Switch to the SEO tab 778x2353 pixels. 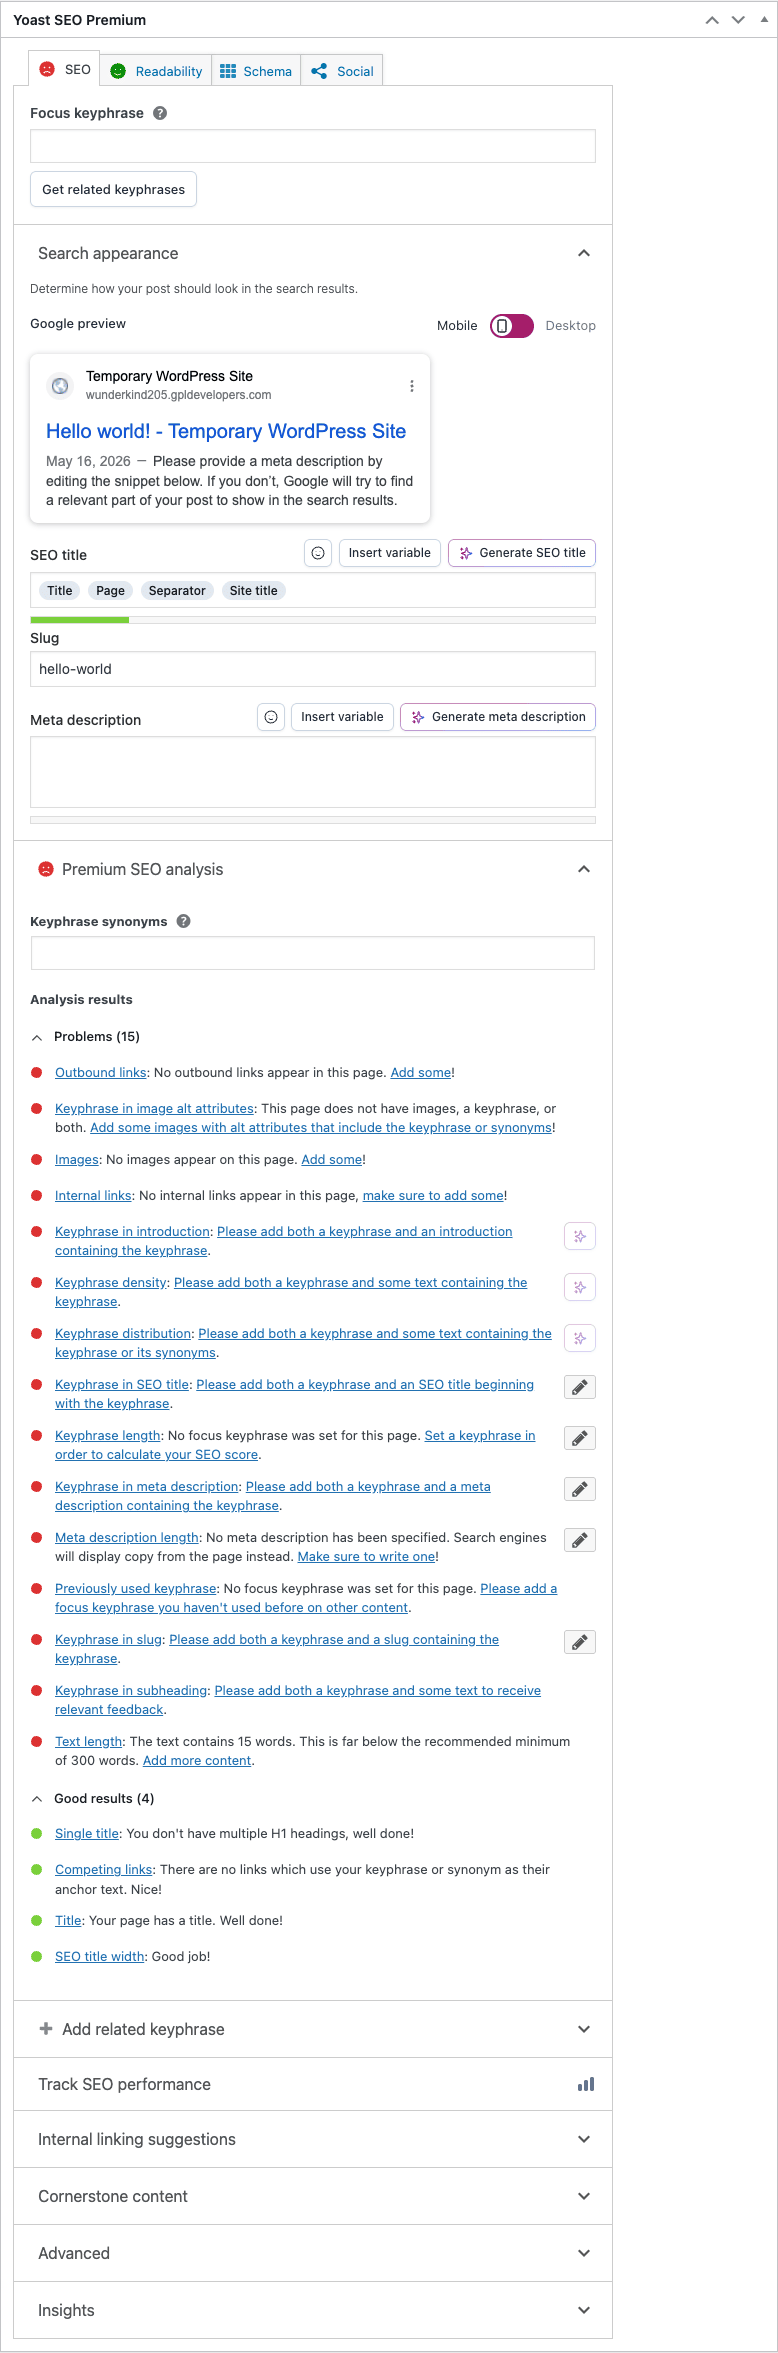(64, 69)
